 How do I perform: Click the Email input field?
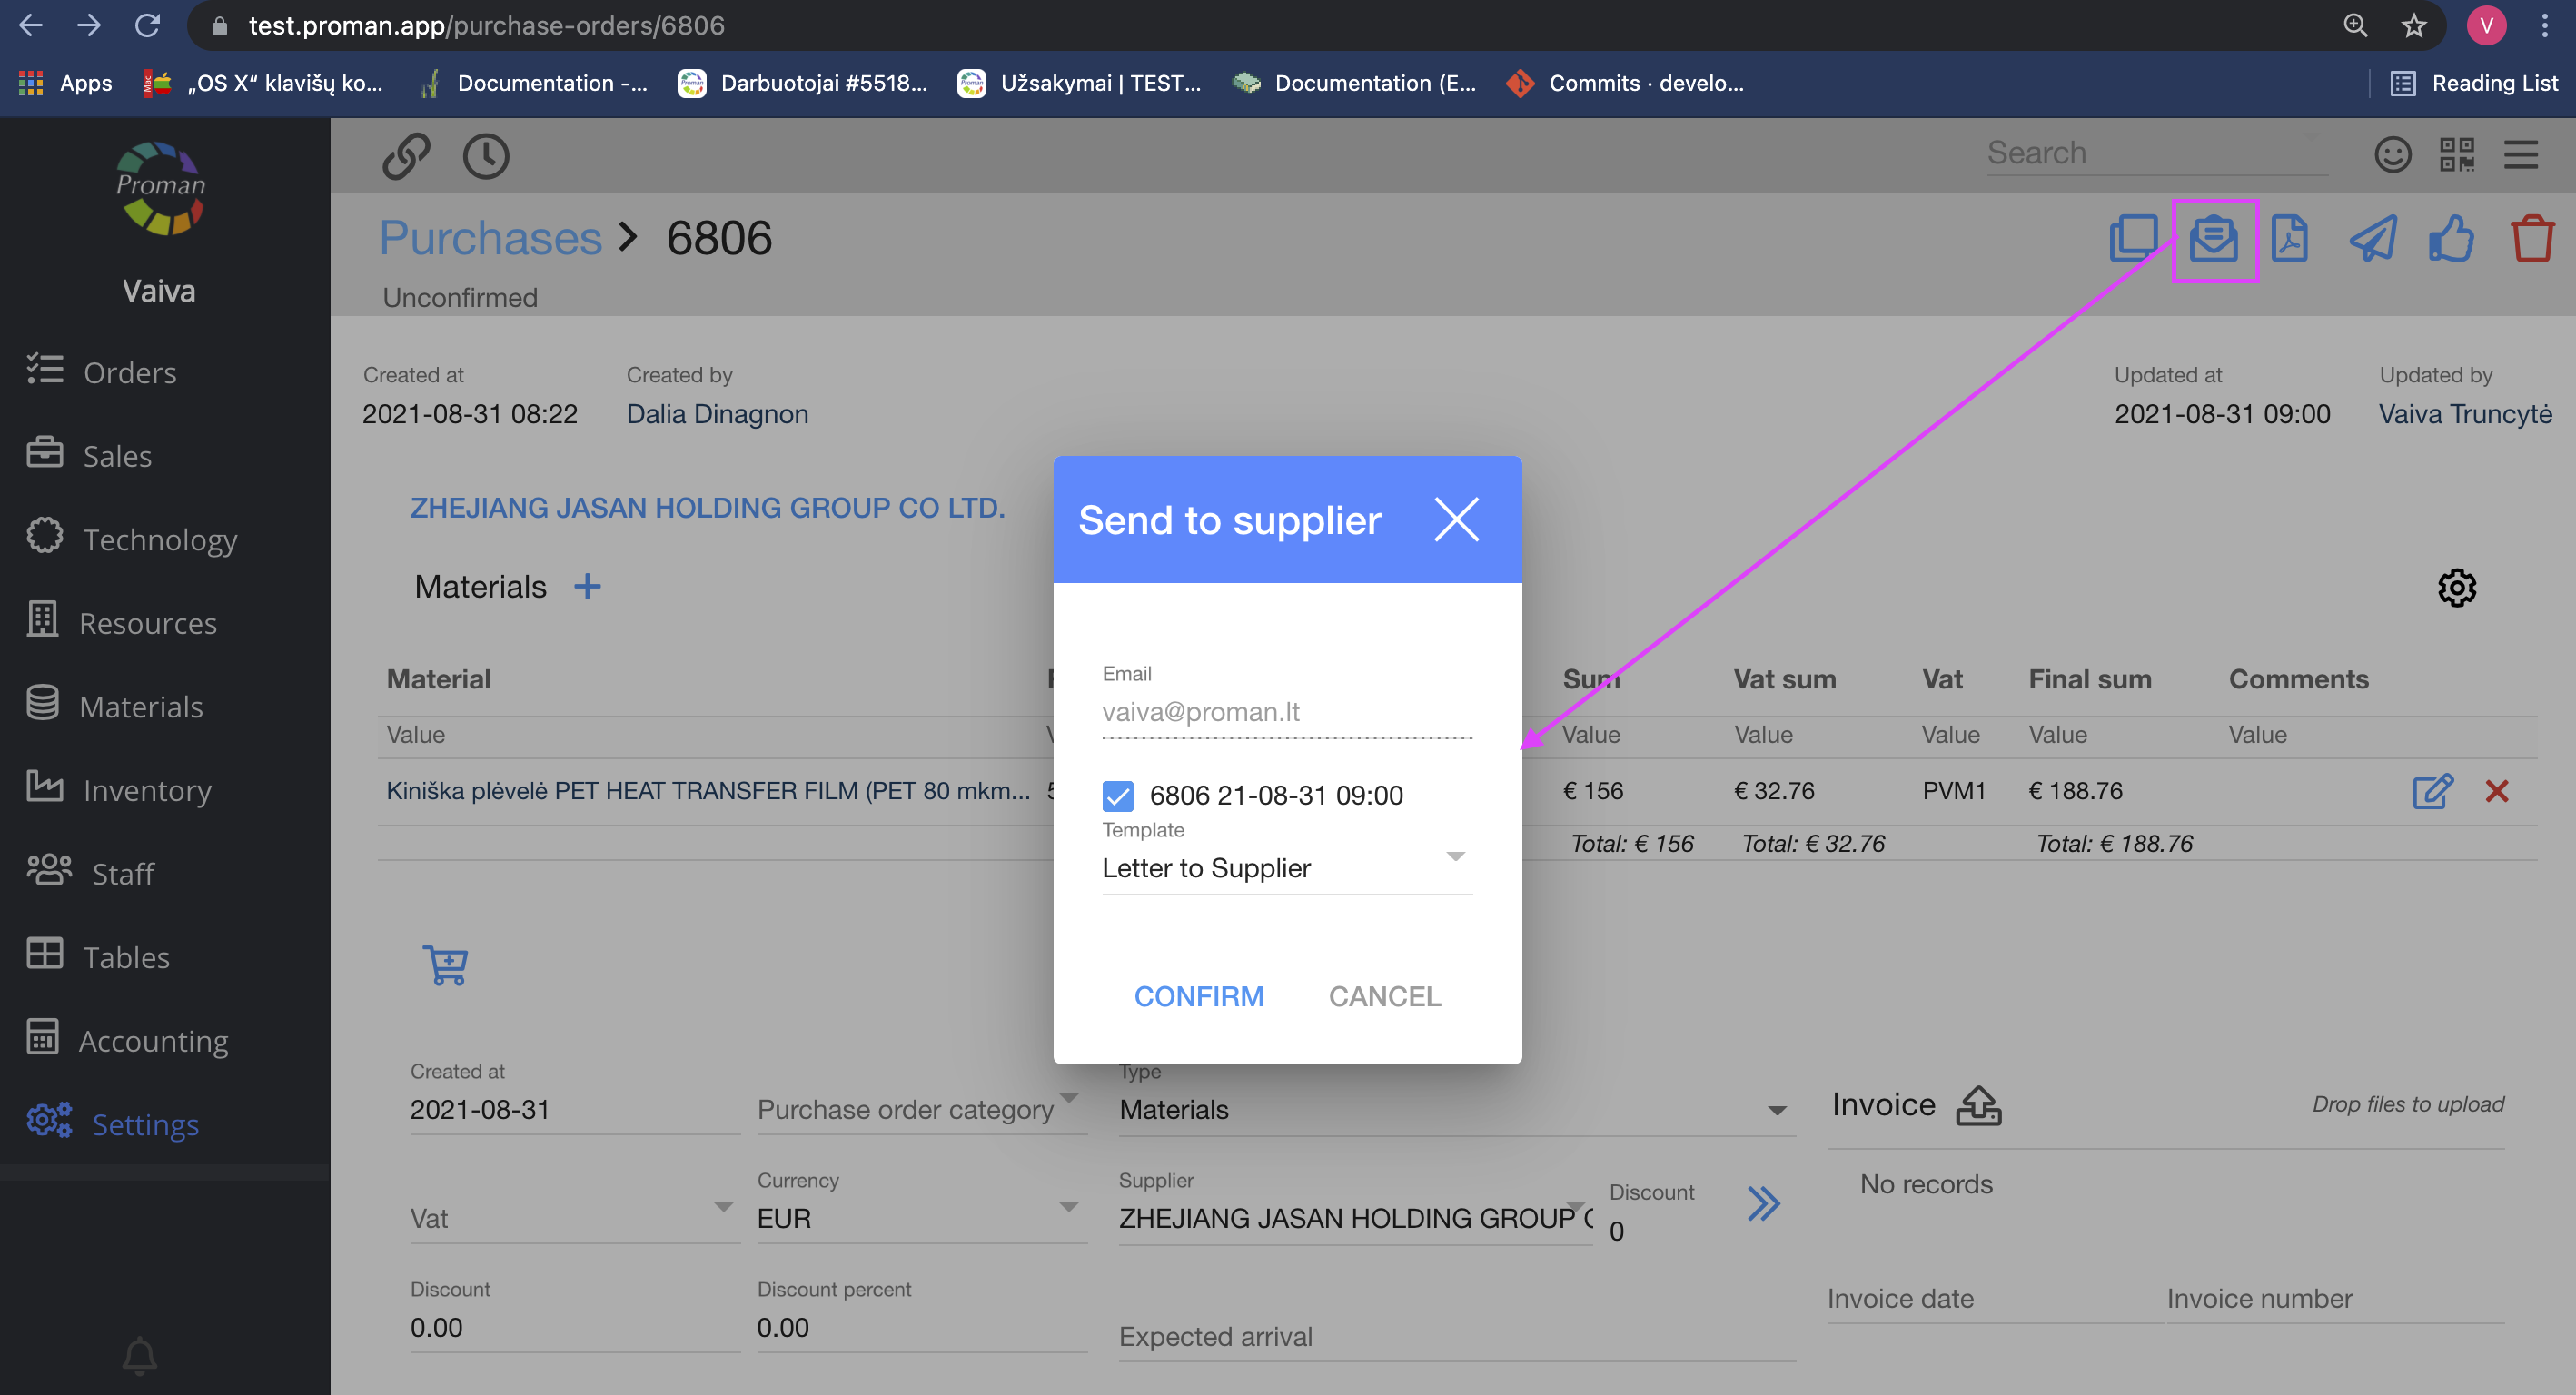click(x=1286, y=712)
